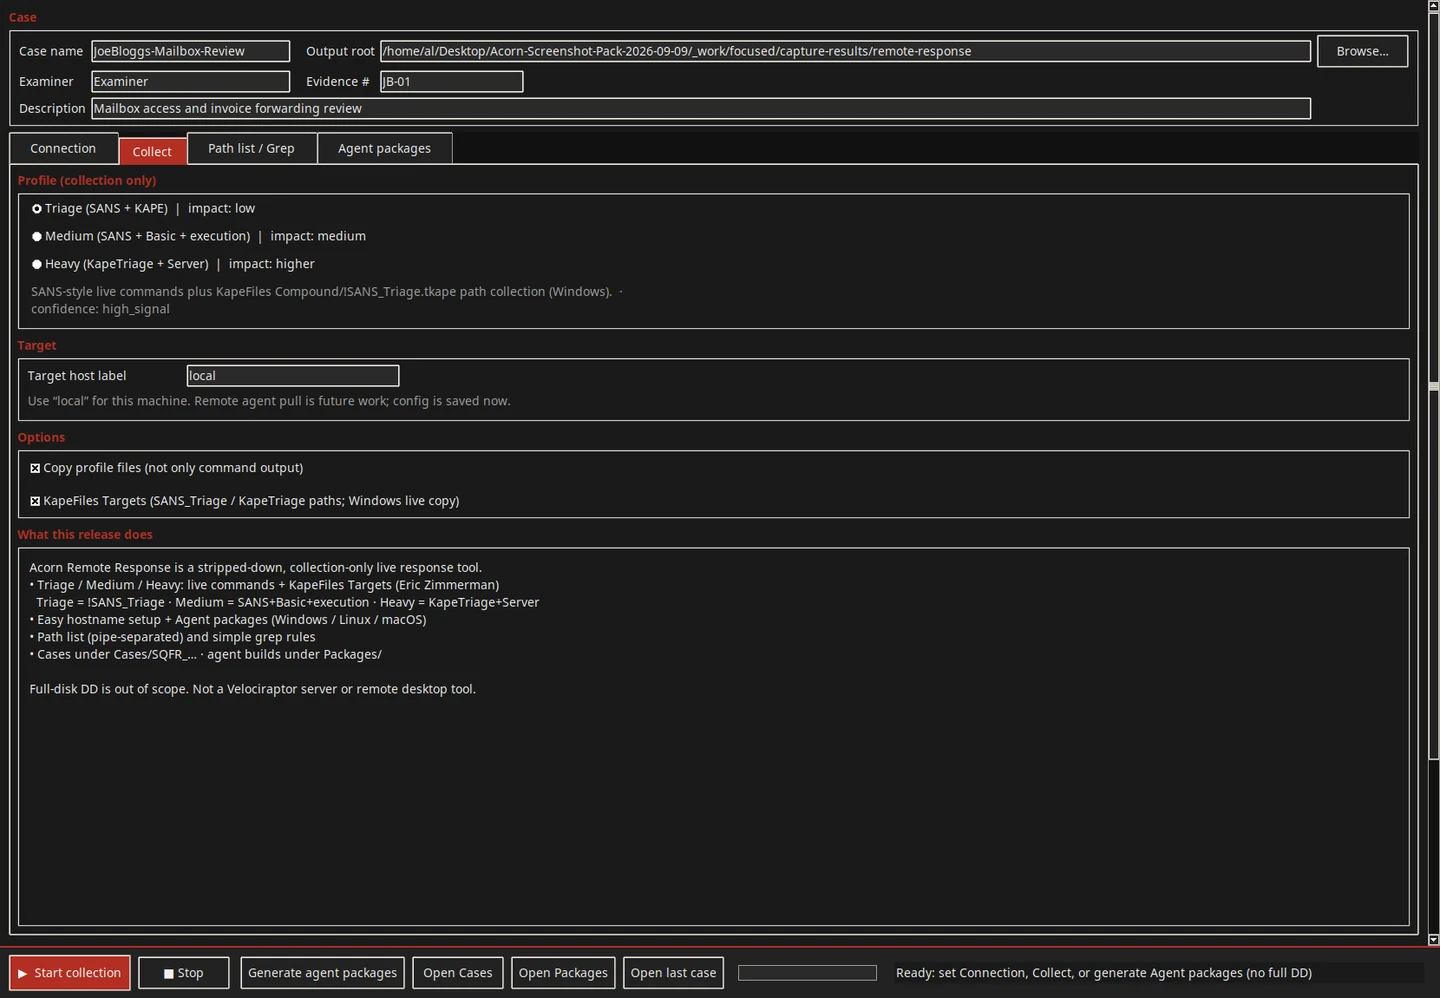Screen dimensions: 1440x998
Task: Click Open last case button
Action: tap(673, 973)
